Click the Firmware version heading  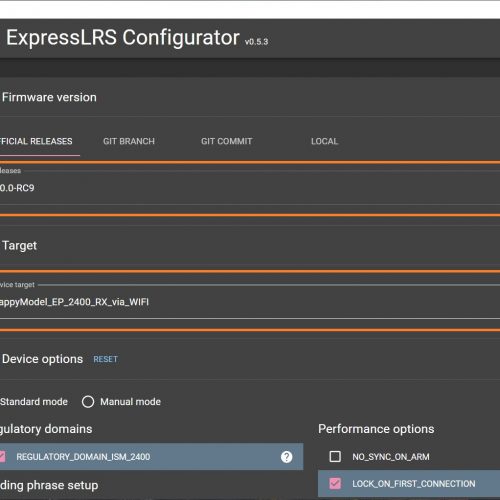click(x=49, y=97)
